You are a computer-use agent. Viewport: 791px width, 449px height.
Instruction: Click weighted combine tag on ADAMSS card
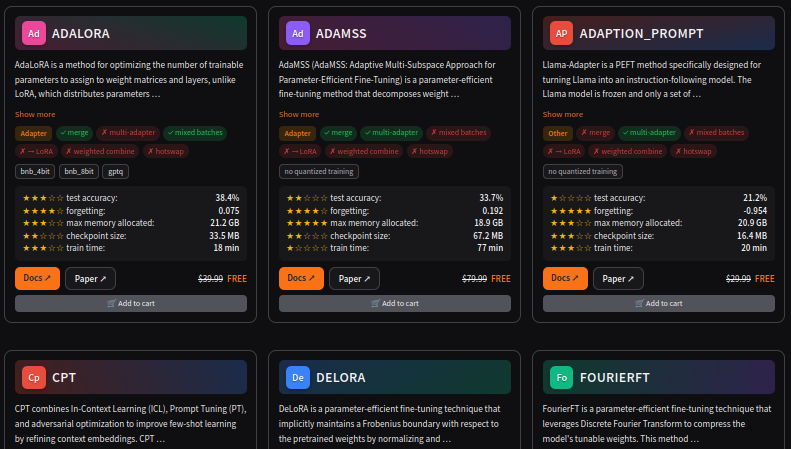(364, 151)
